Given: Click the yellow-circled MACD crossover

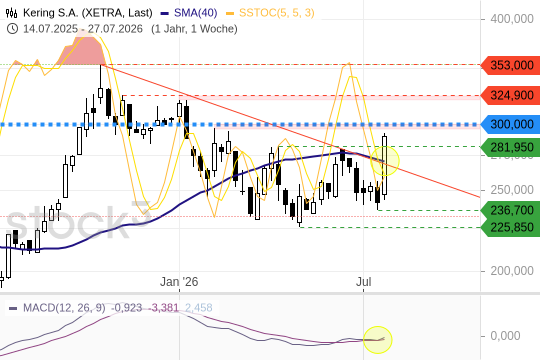Looking at the screenshot, I should pos(378,340).
